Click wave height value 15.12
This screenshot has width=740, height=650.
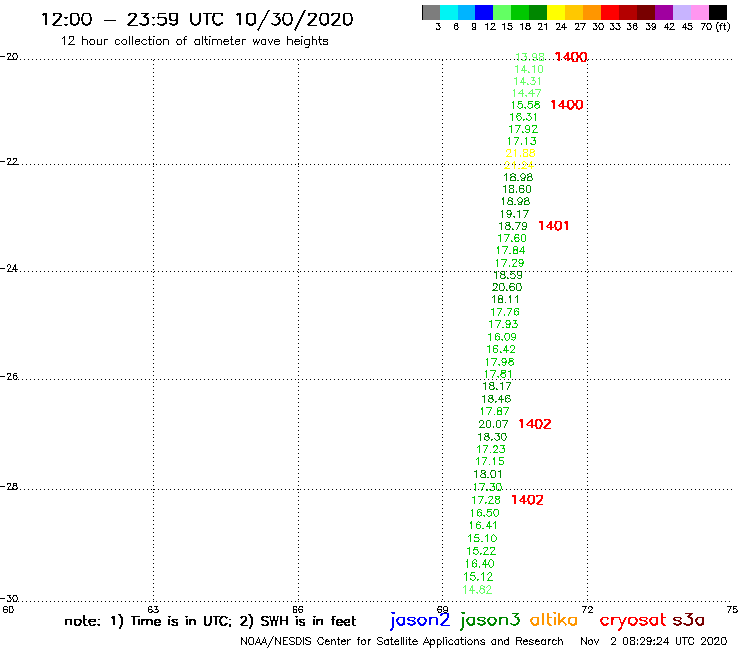(x=479, y=577)
